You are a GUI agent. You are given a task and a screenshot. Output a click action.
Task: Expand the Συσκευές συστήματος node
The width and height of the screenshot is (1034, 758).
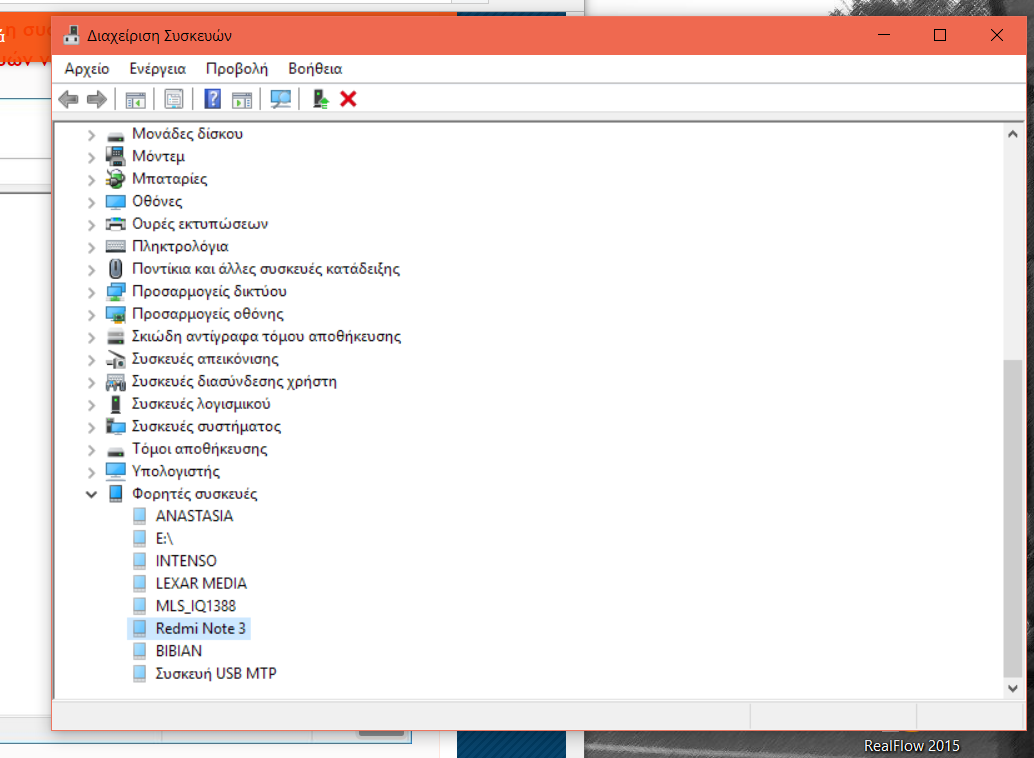(92, 427)
